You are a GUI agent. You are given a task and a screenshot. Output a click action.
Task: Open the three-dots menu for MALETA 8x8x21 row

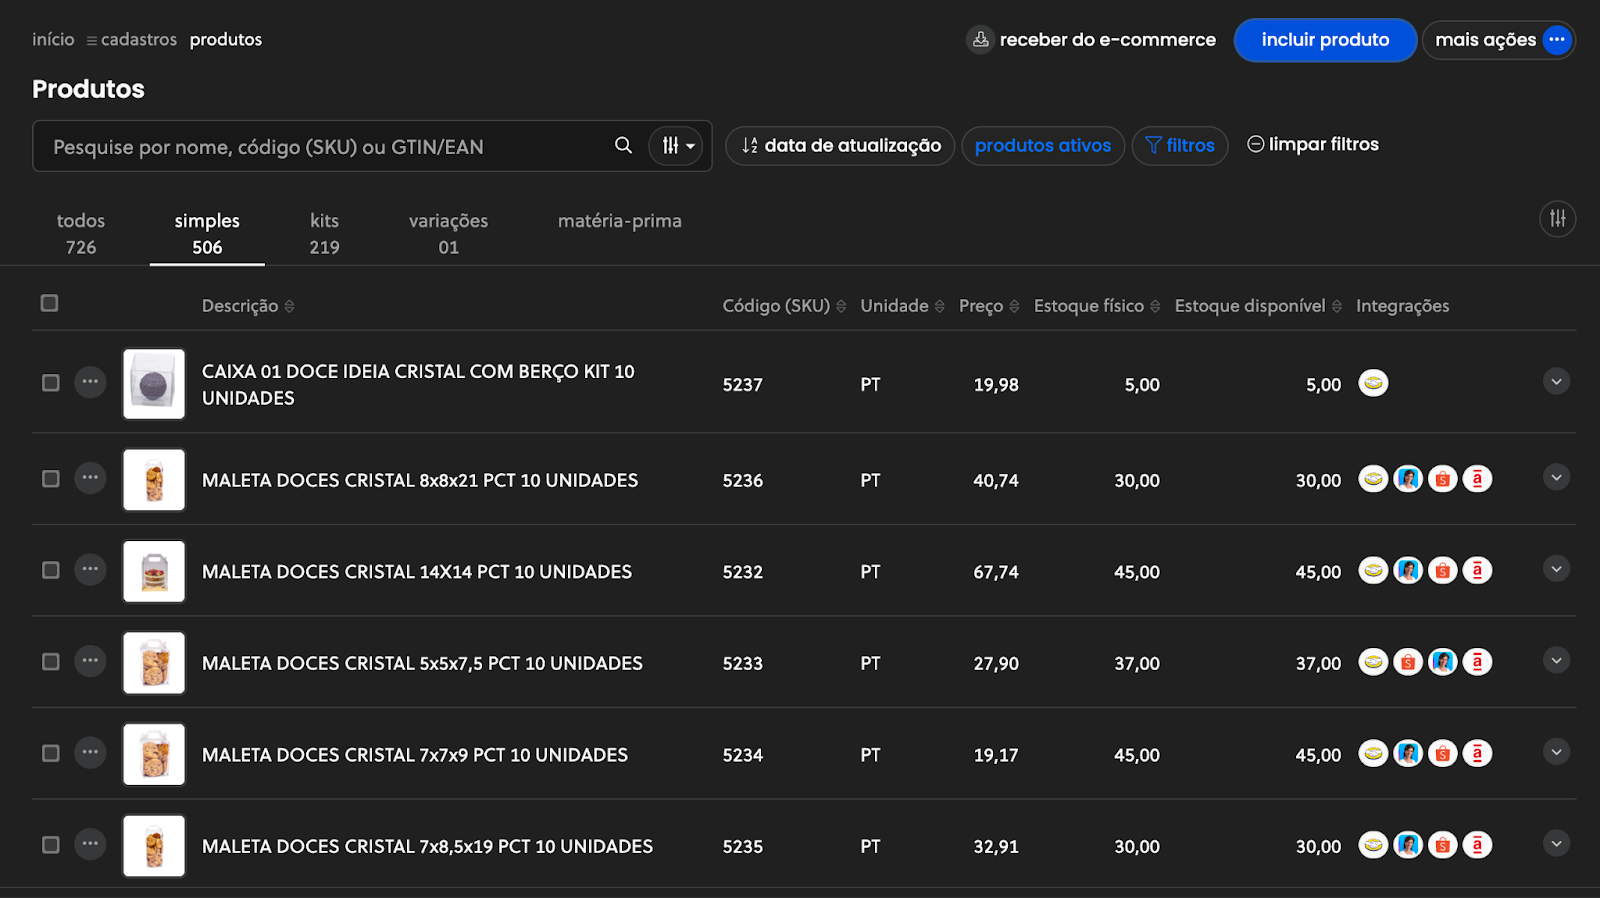[x=90, y=478]
